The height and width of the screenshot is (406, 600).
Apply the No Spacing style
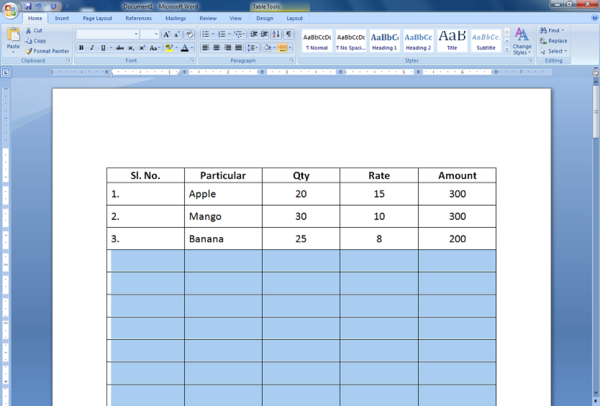click(351, 41)
